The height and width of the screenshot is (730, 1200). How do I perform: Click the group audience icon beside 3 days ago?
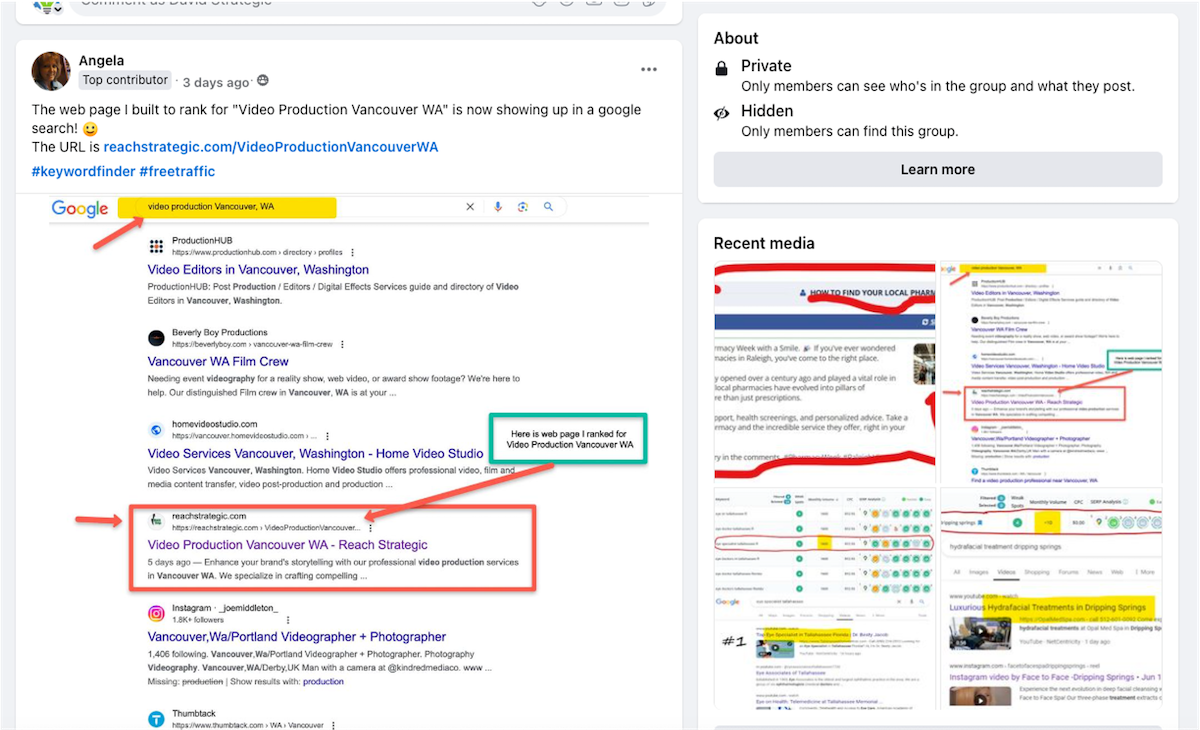click(263, 81)
